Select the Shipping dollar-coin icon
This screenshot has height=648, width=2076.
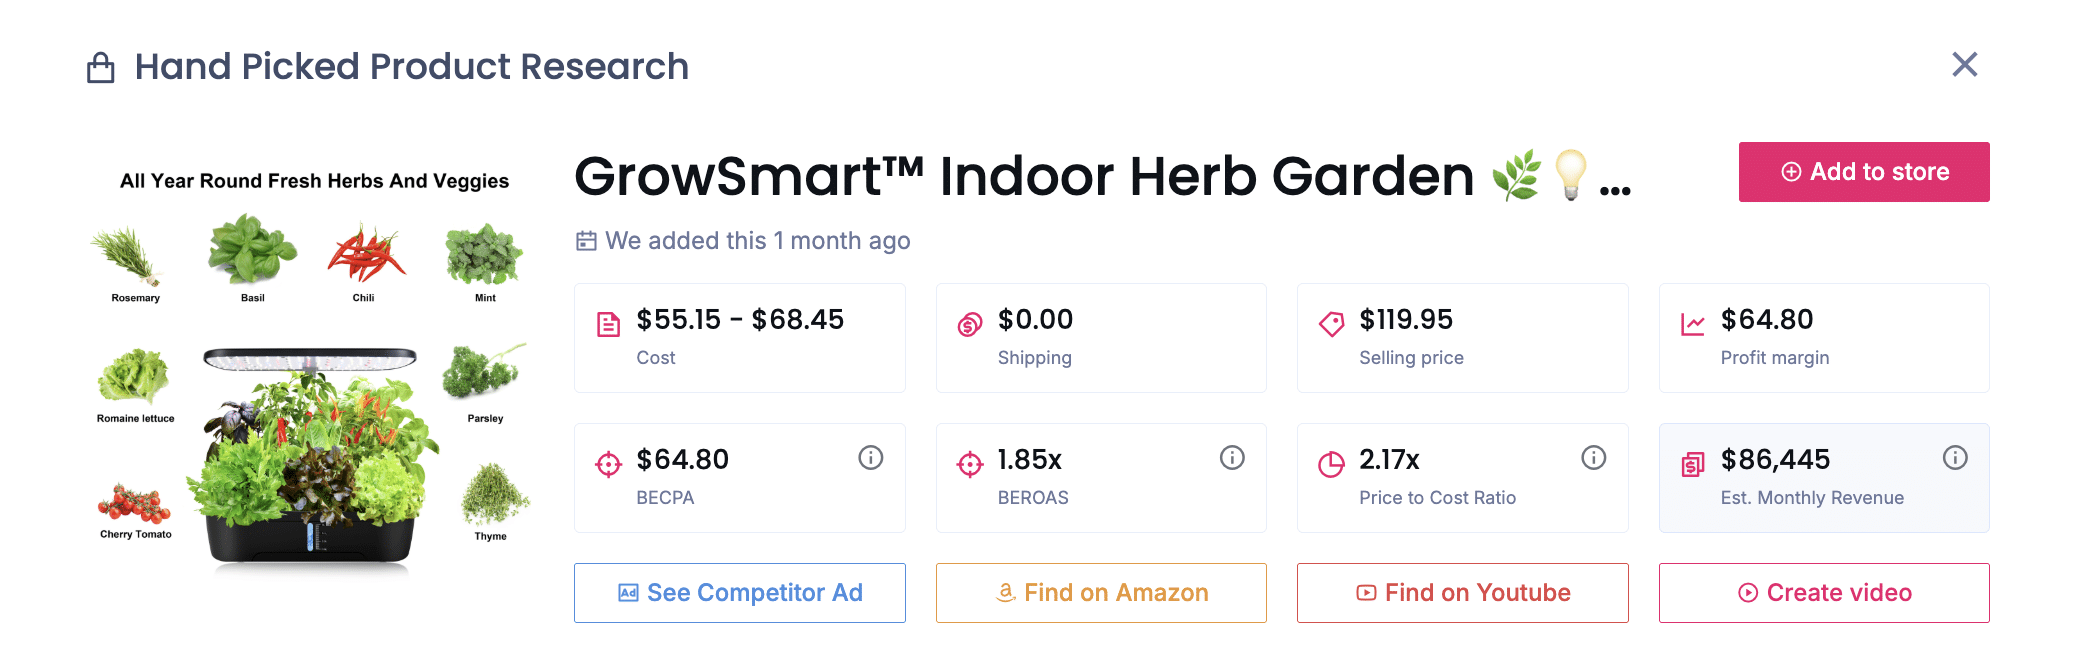pyautogui.click(x=967, y=321)
